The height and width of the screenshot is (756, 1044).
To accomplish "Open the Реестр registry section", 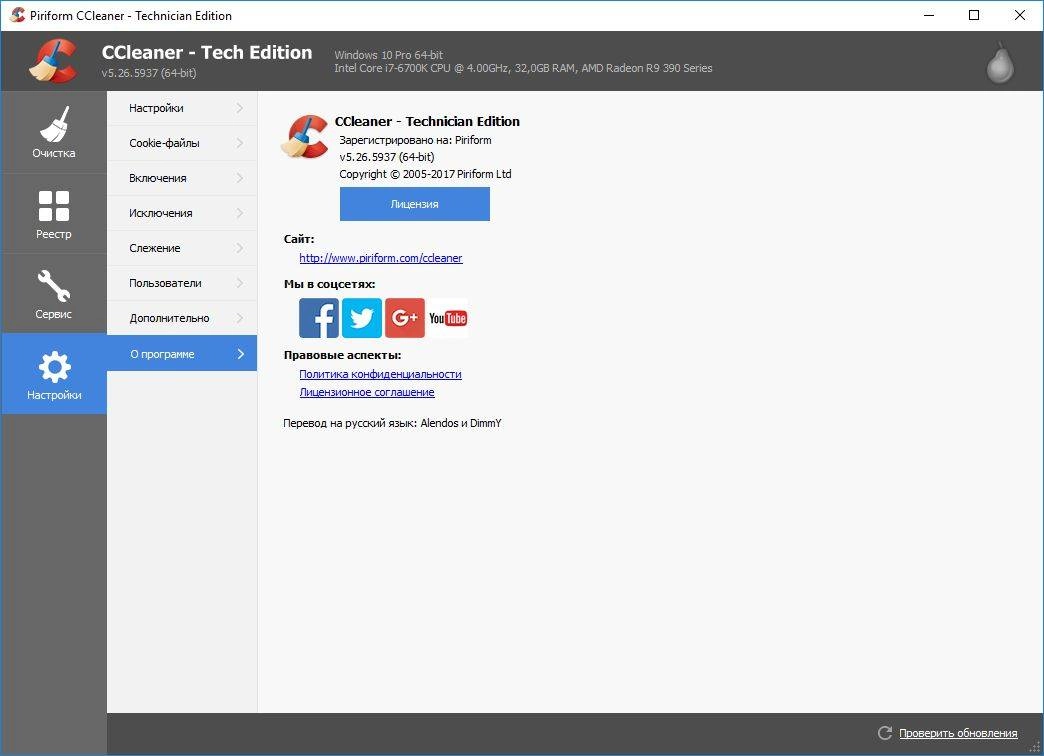I will (x=54, y=214).
